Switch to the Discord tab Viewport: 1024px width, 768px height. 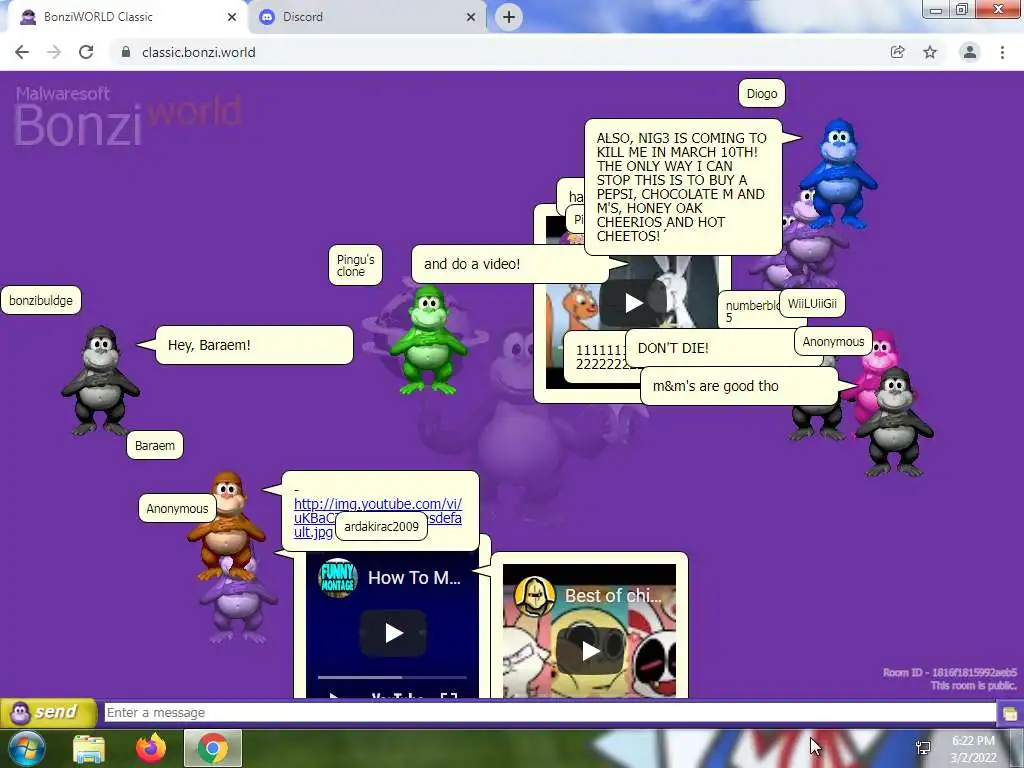coord(368,17)
